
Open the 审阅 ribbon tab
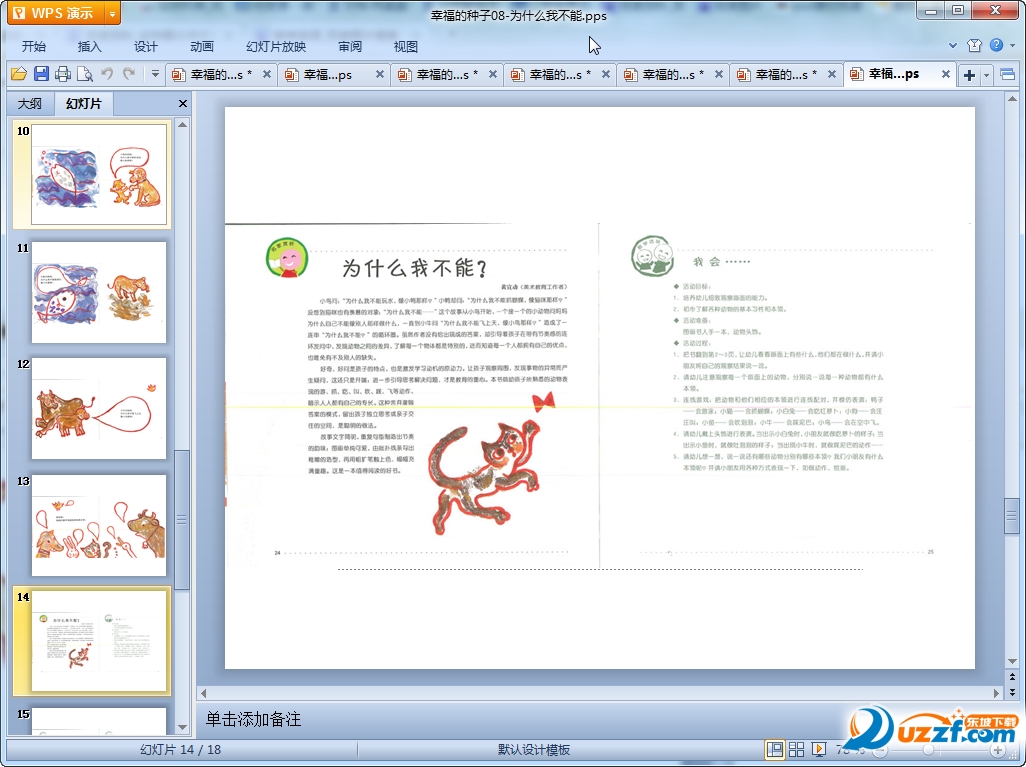350,46
